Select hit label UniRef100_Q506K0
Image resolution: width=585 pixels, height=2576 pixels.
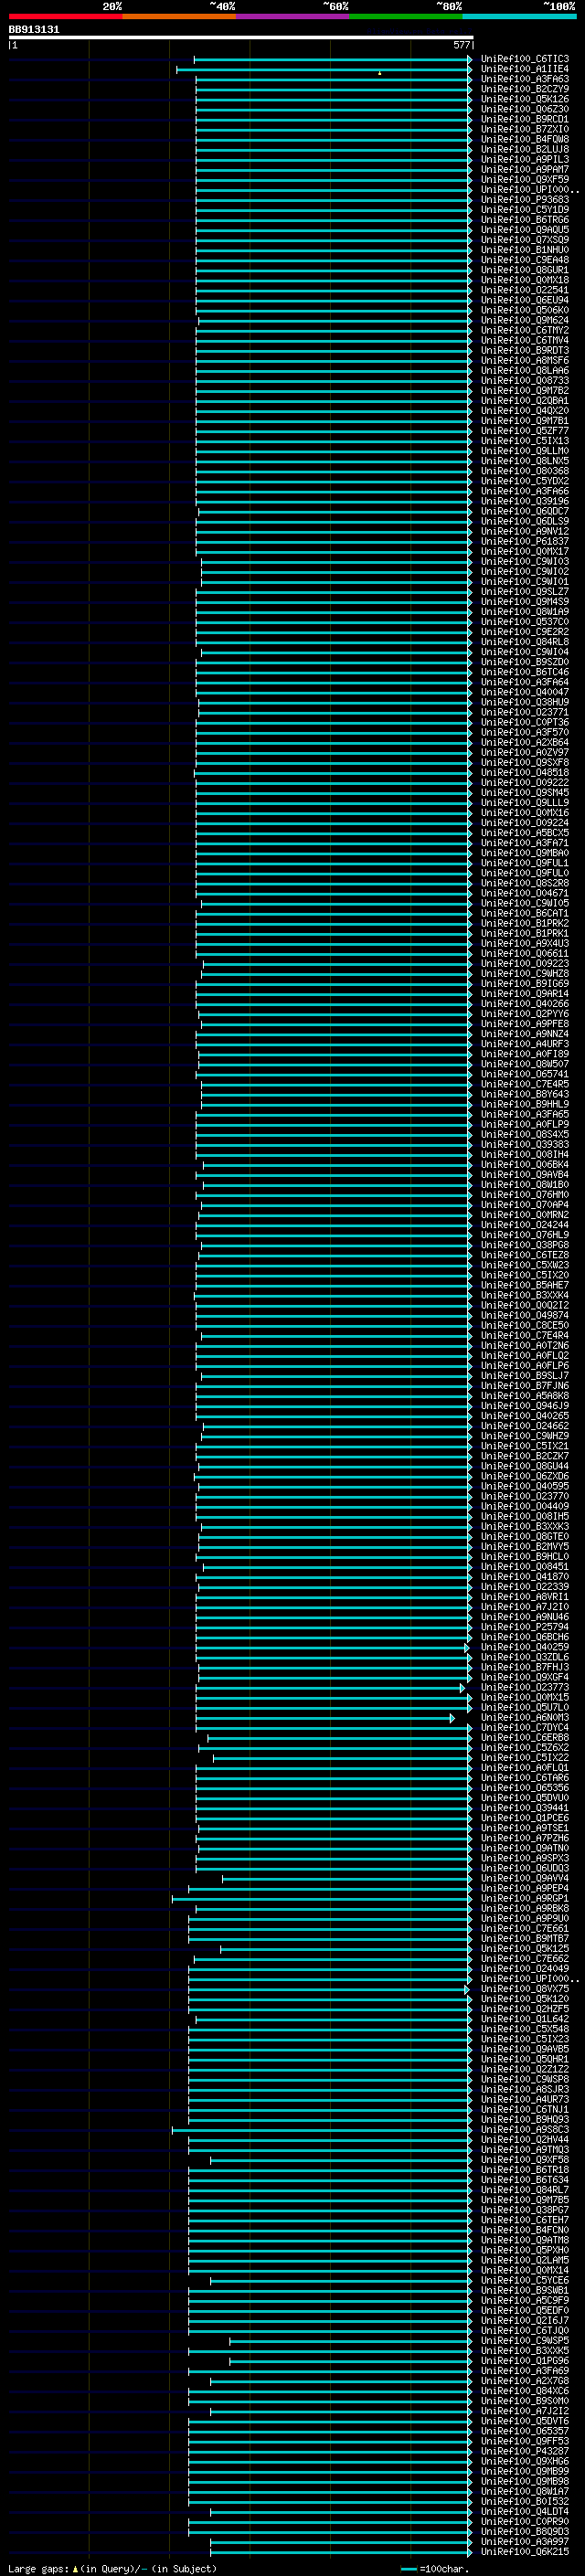click(x=524, y=310)
